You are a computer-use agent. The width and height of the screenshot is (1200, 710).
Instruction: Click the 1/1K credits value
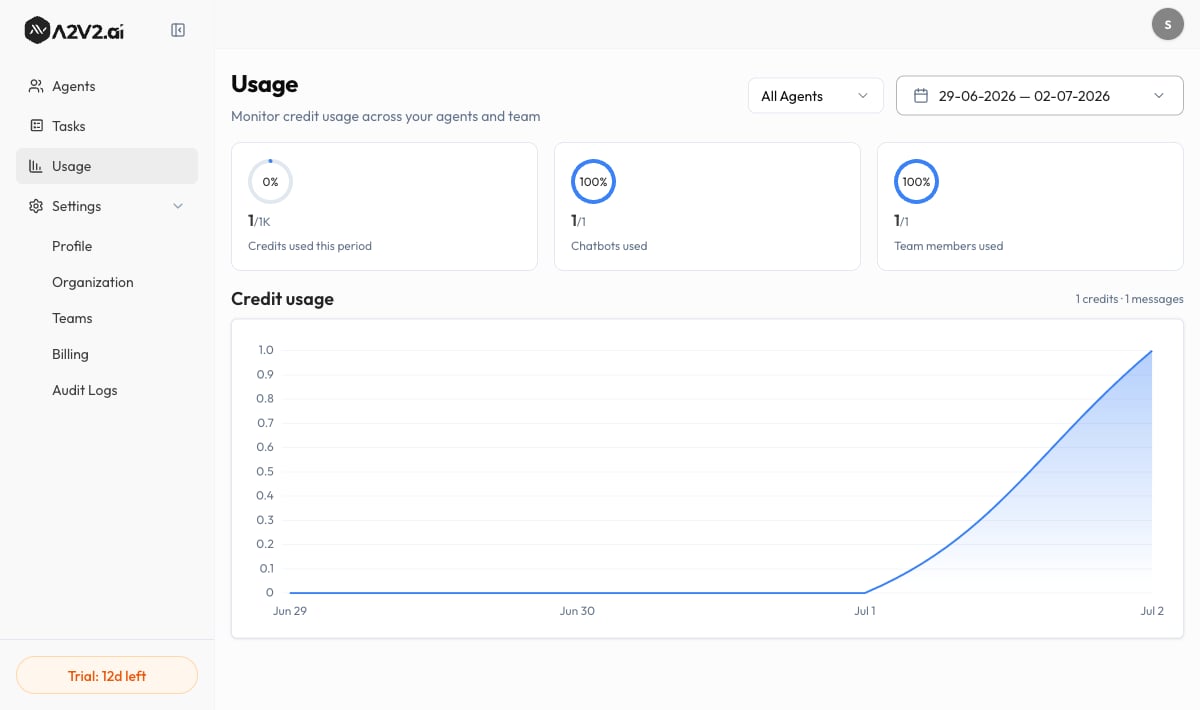click(x=259, y=221)
